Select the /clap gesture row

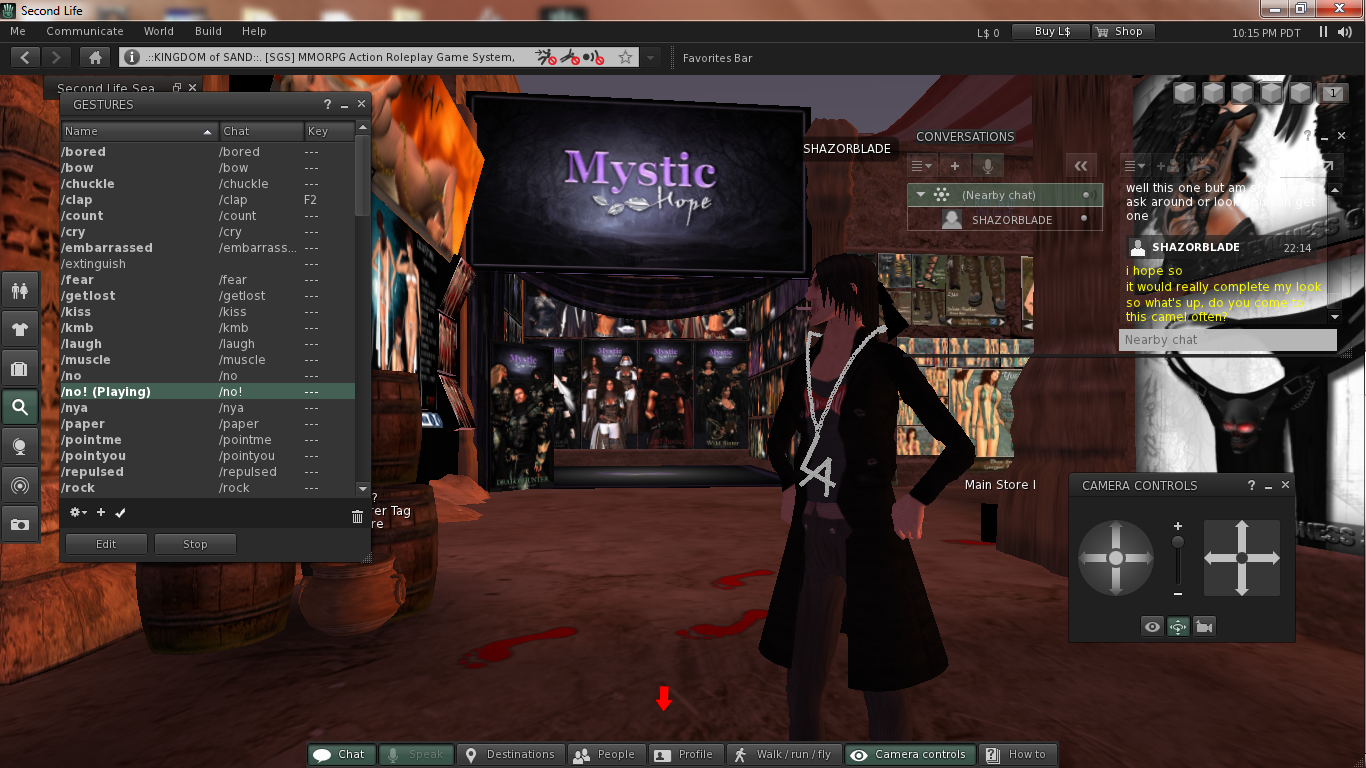207,200
